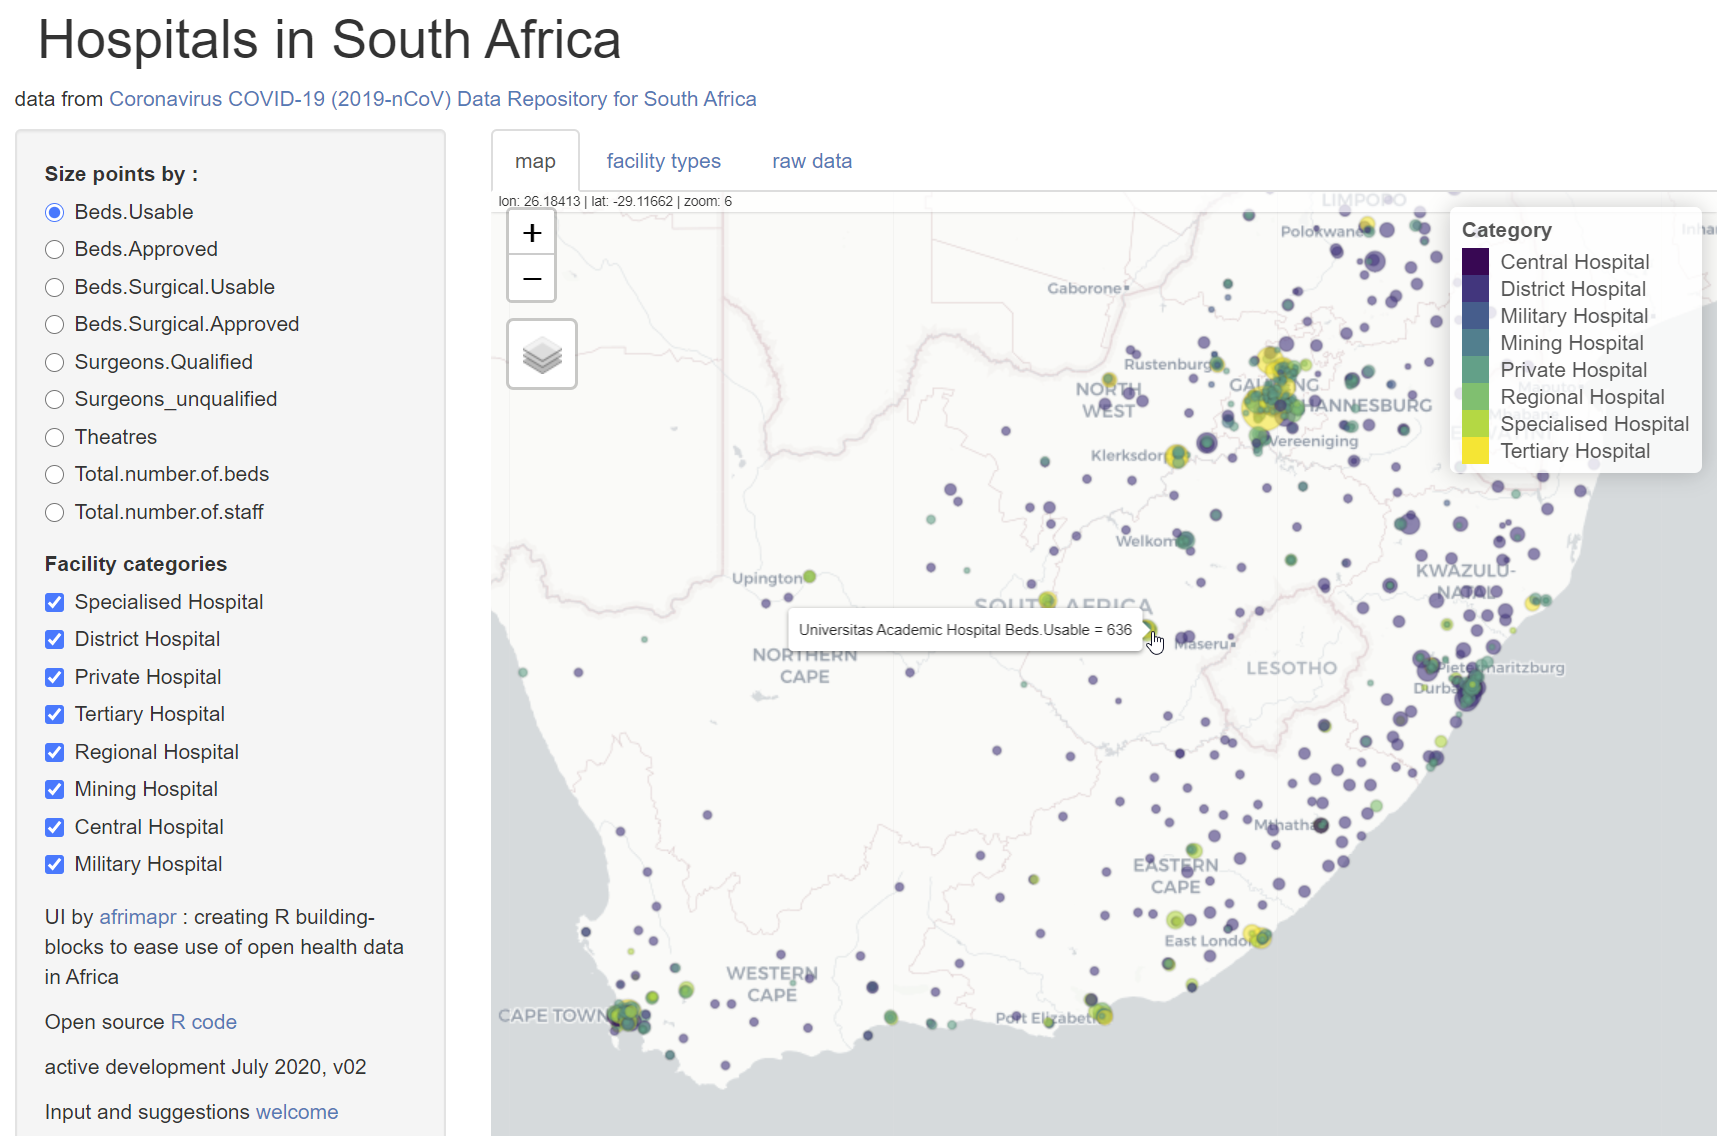Open the raw data tab
The height and width of the screenshot is (1136, 1729).
(x=812, y=161)
